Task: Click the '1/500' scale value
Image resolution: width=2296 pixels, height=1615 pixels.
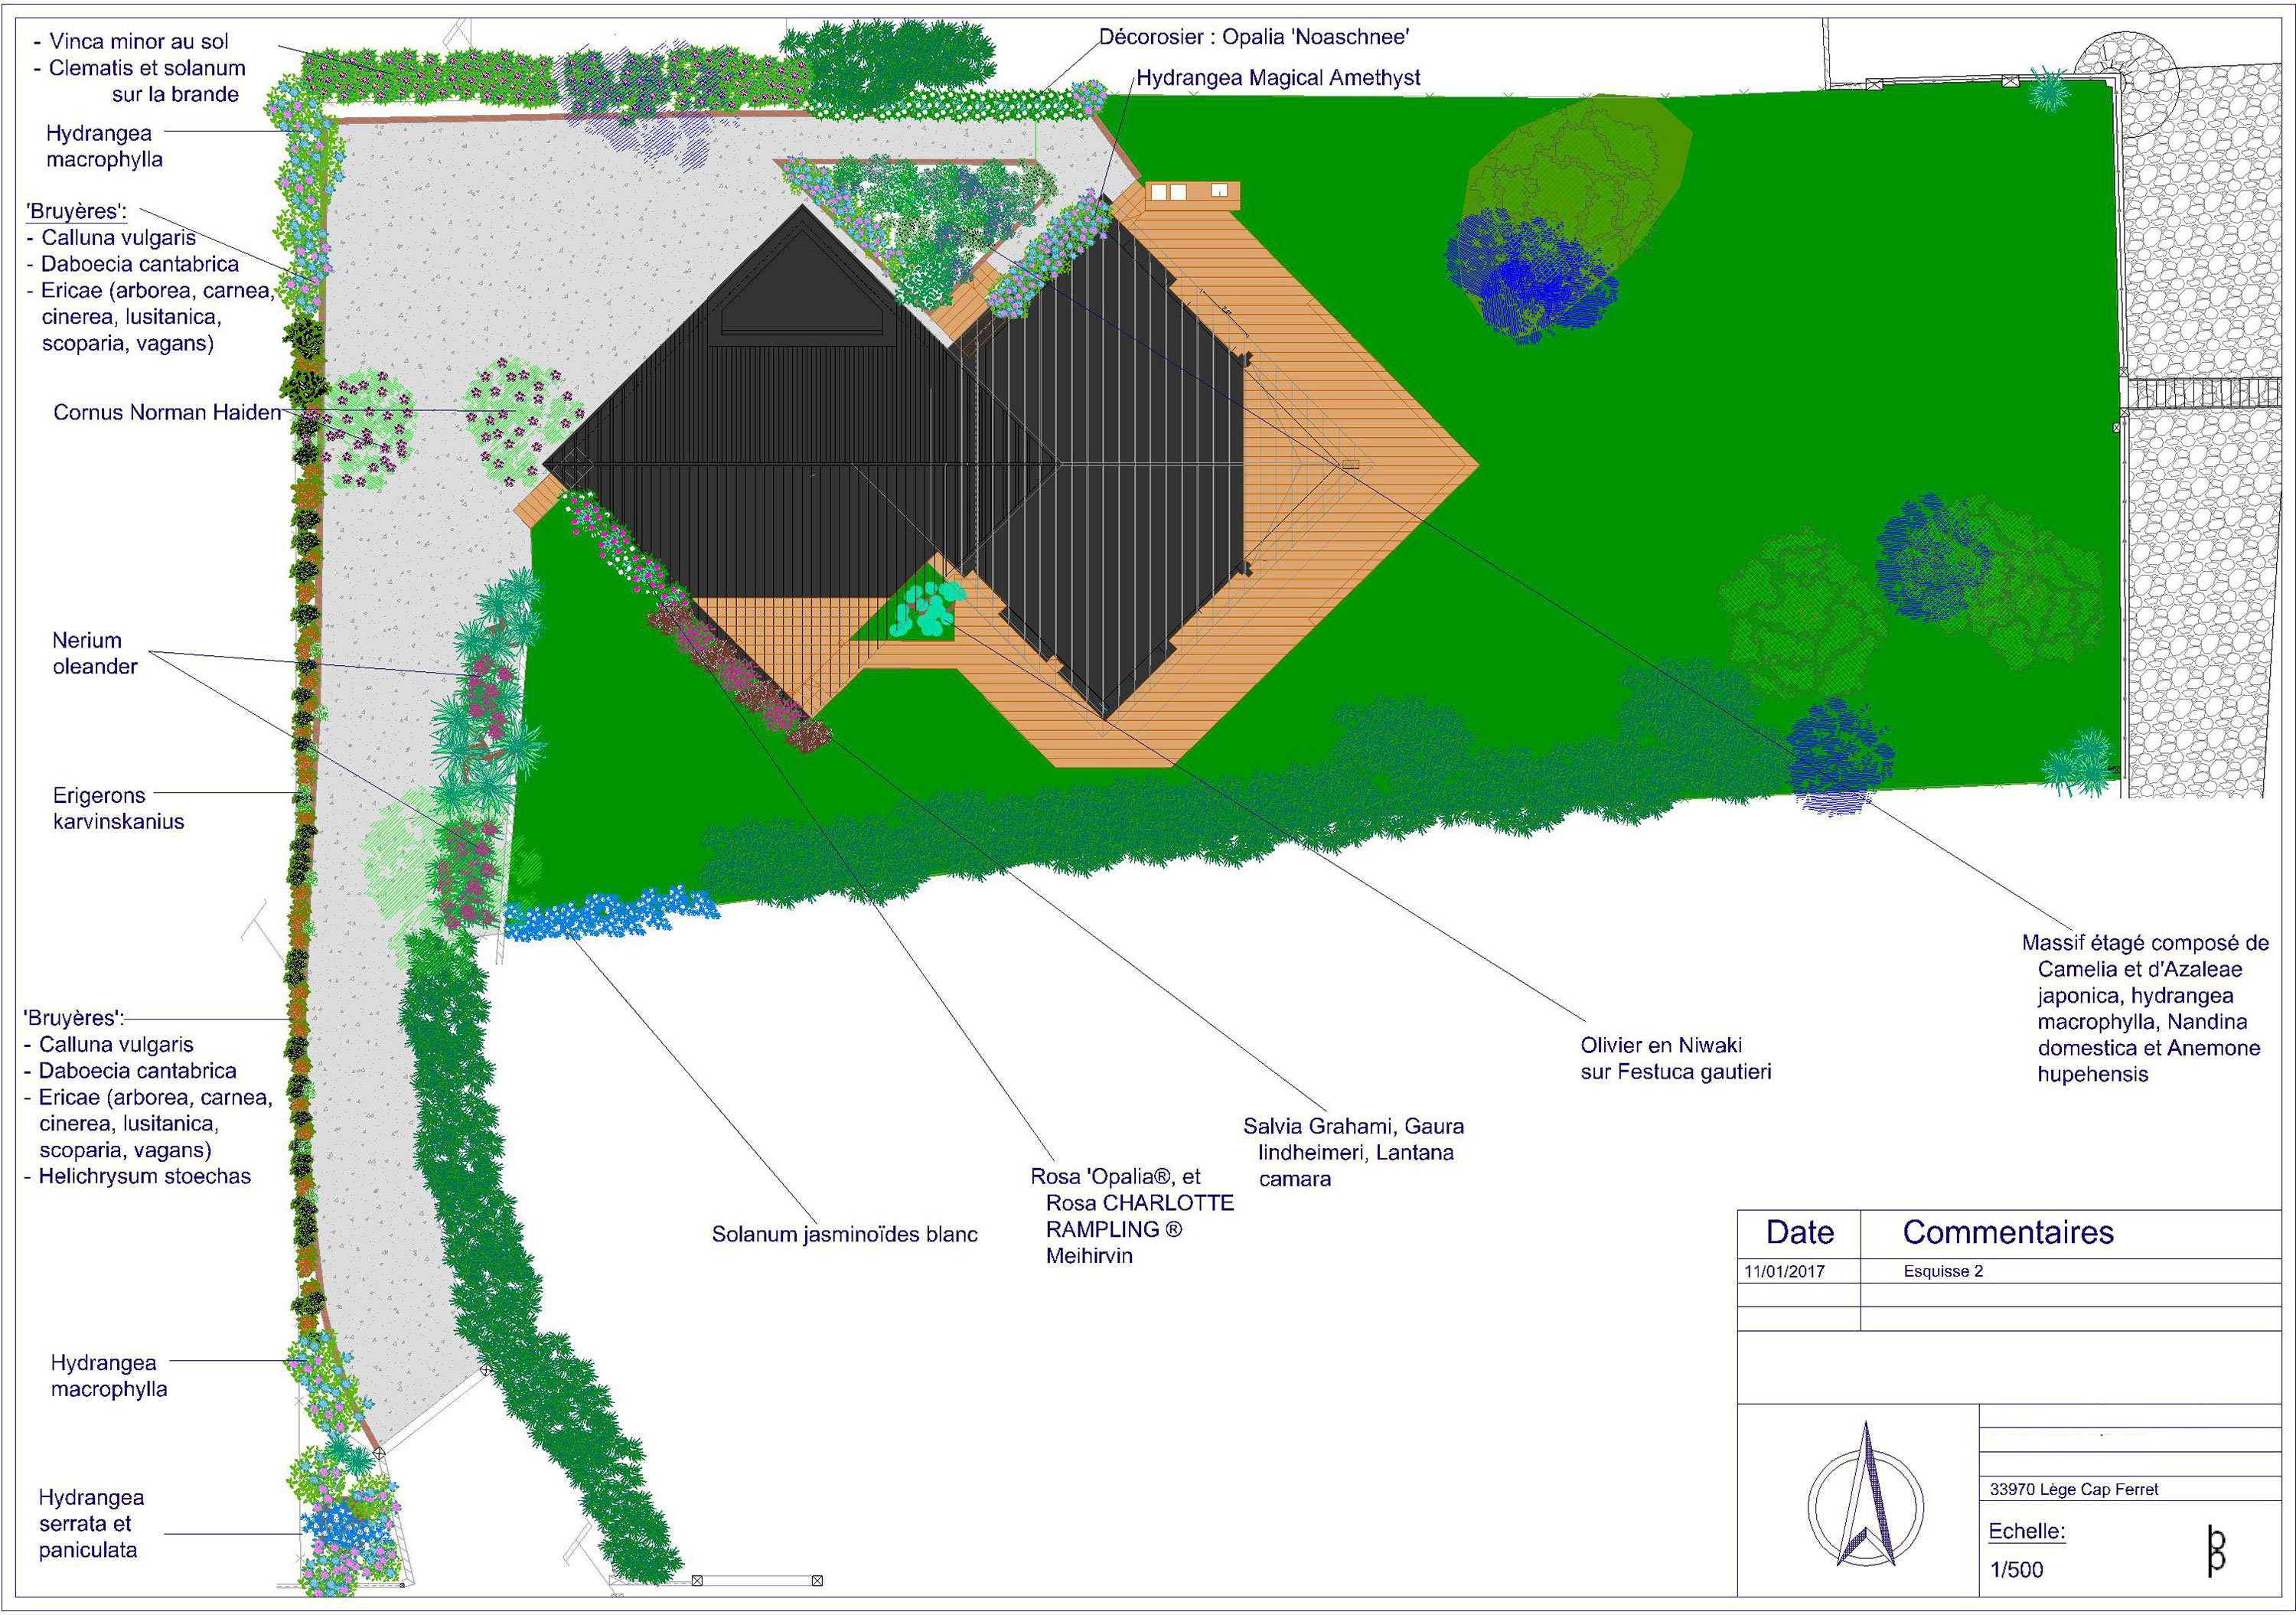Action: point(2016,1569)
